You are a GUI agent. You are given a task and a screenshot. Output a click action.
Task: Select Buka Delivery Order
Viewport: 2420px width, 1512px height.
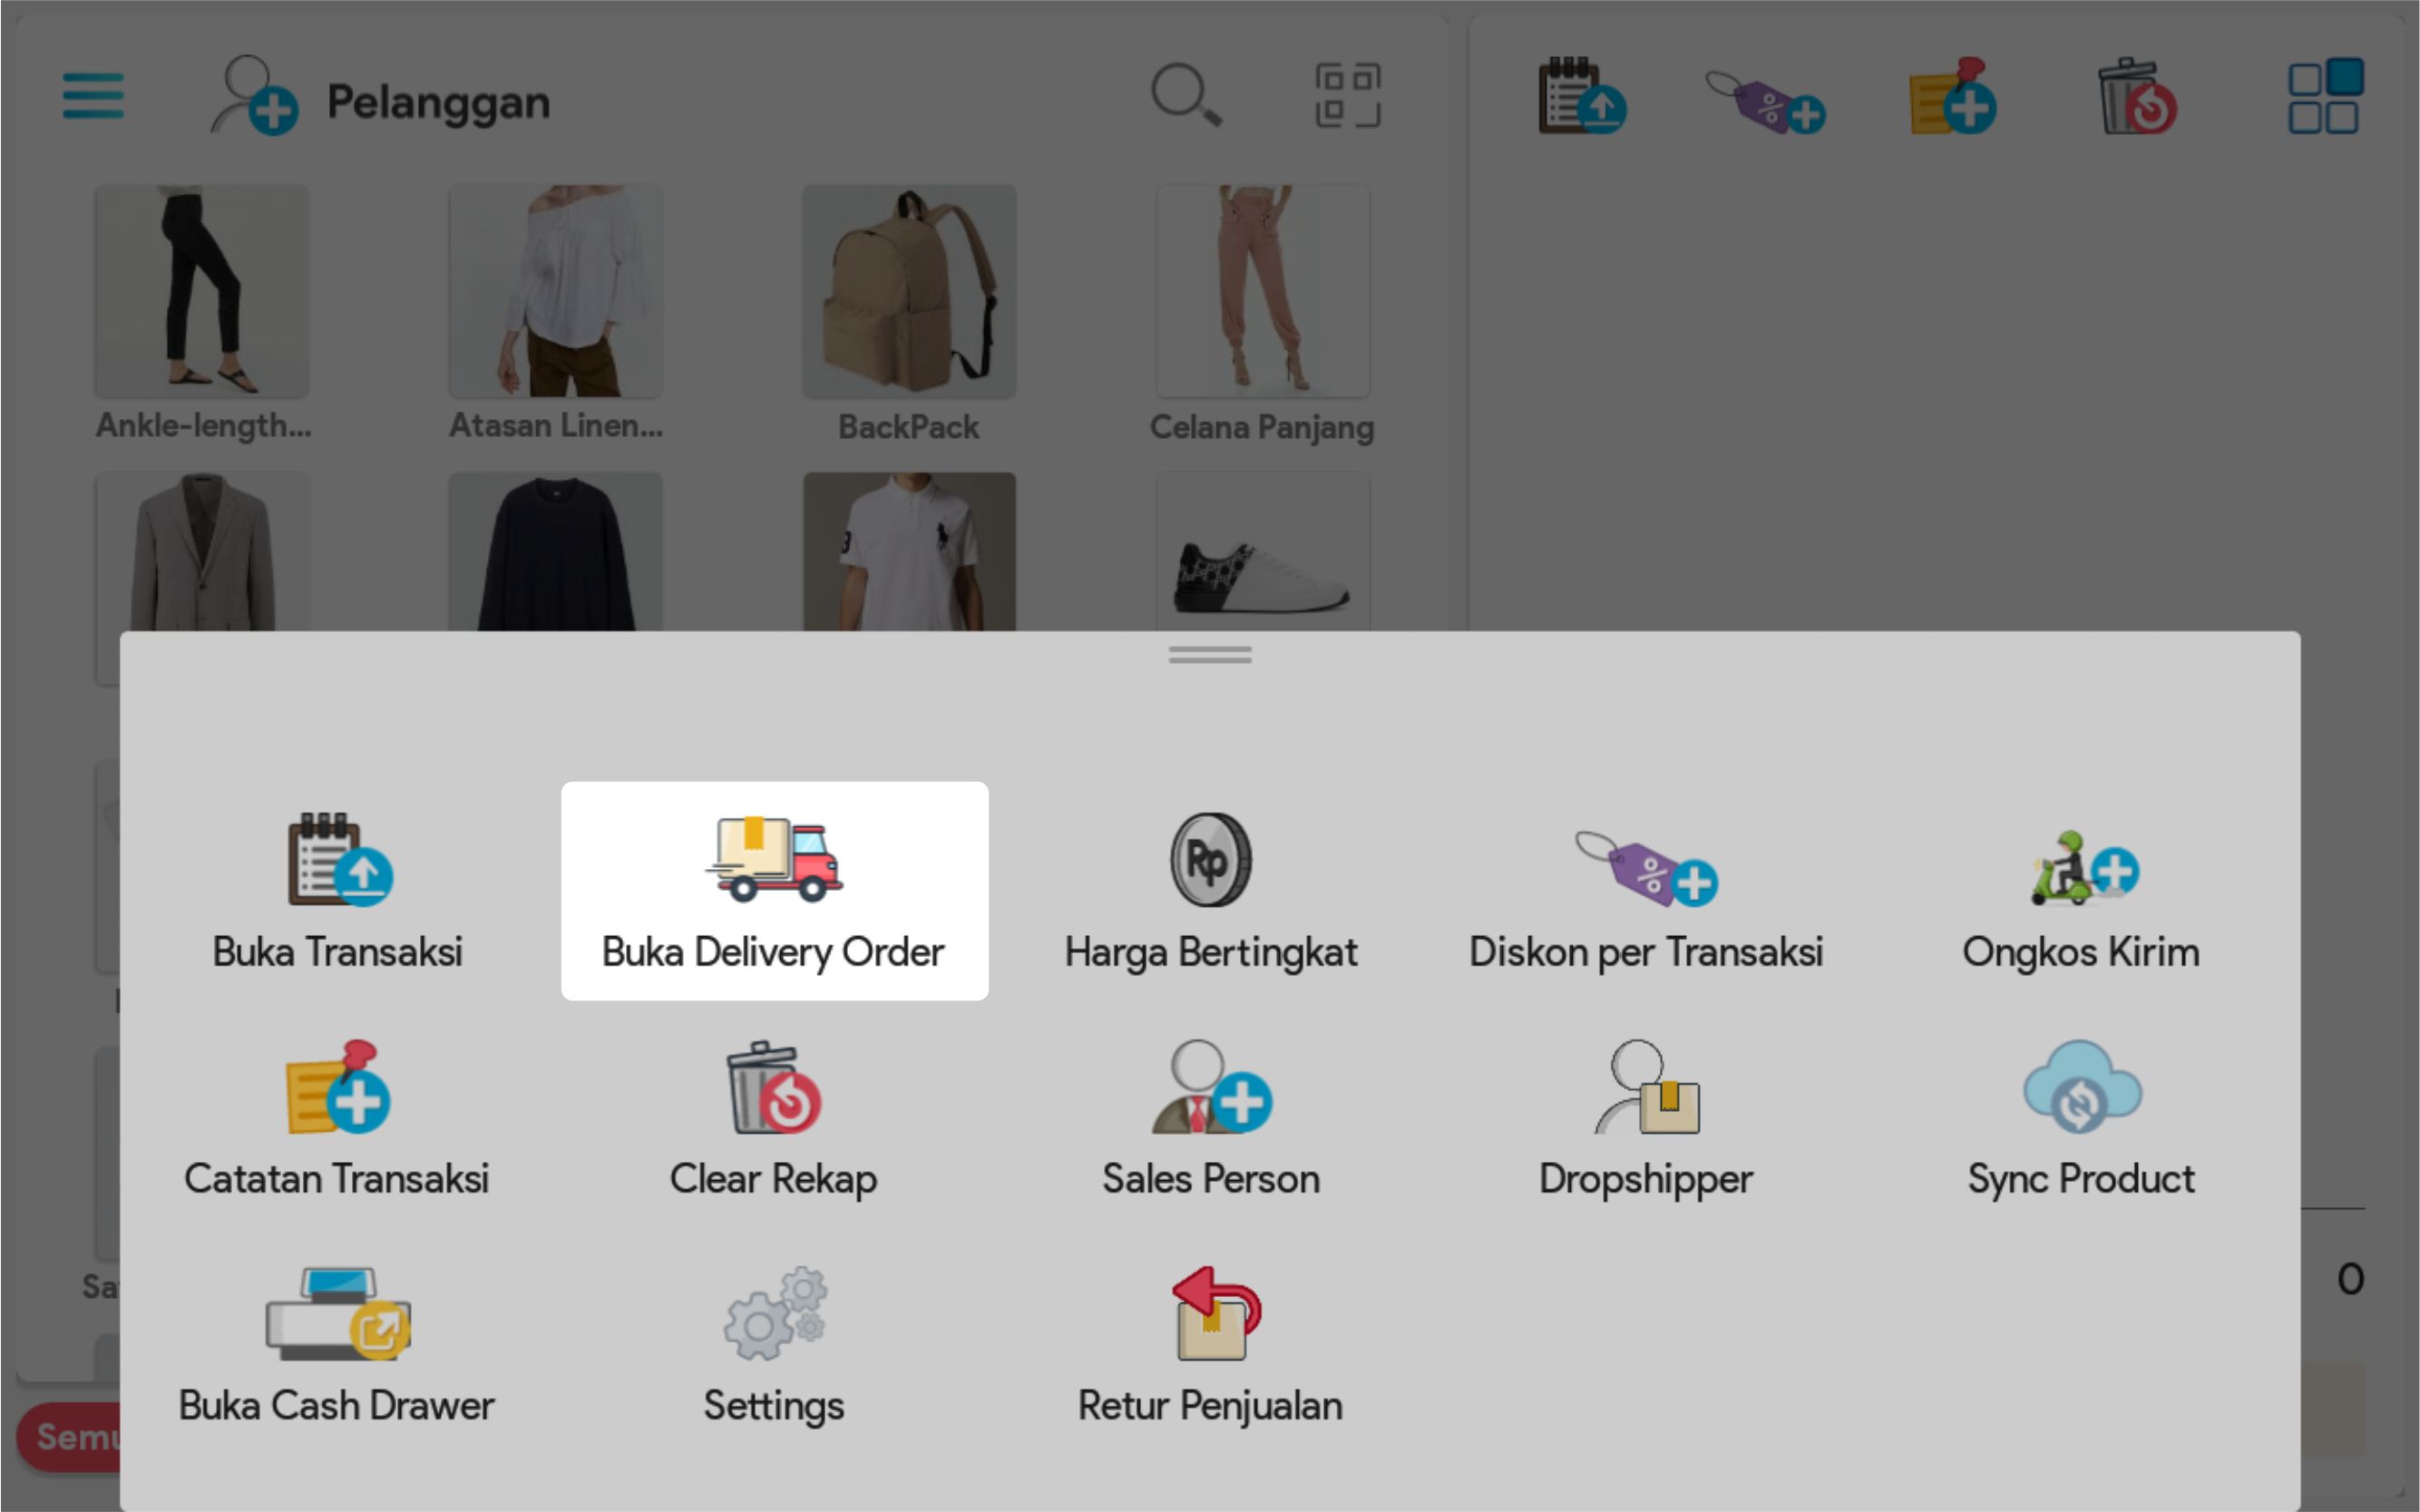(x=774, y=890)
